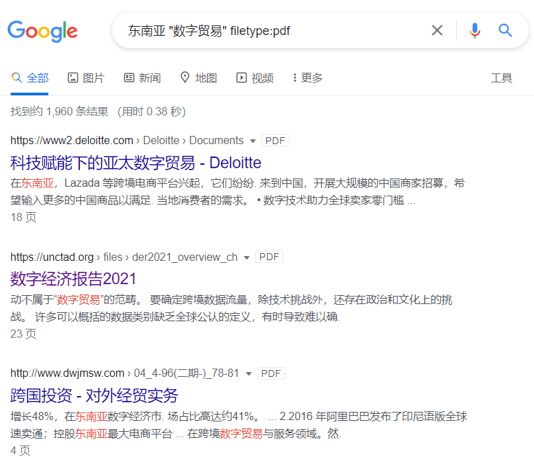Click the 4 页 page count text

click(x=20, y=450)
